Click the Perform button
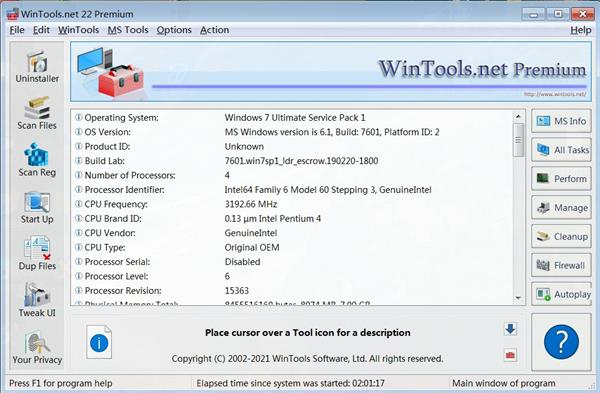The height and width of the screenshot is (393, 600). (561, 179)
